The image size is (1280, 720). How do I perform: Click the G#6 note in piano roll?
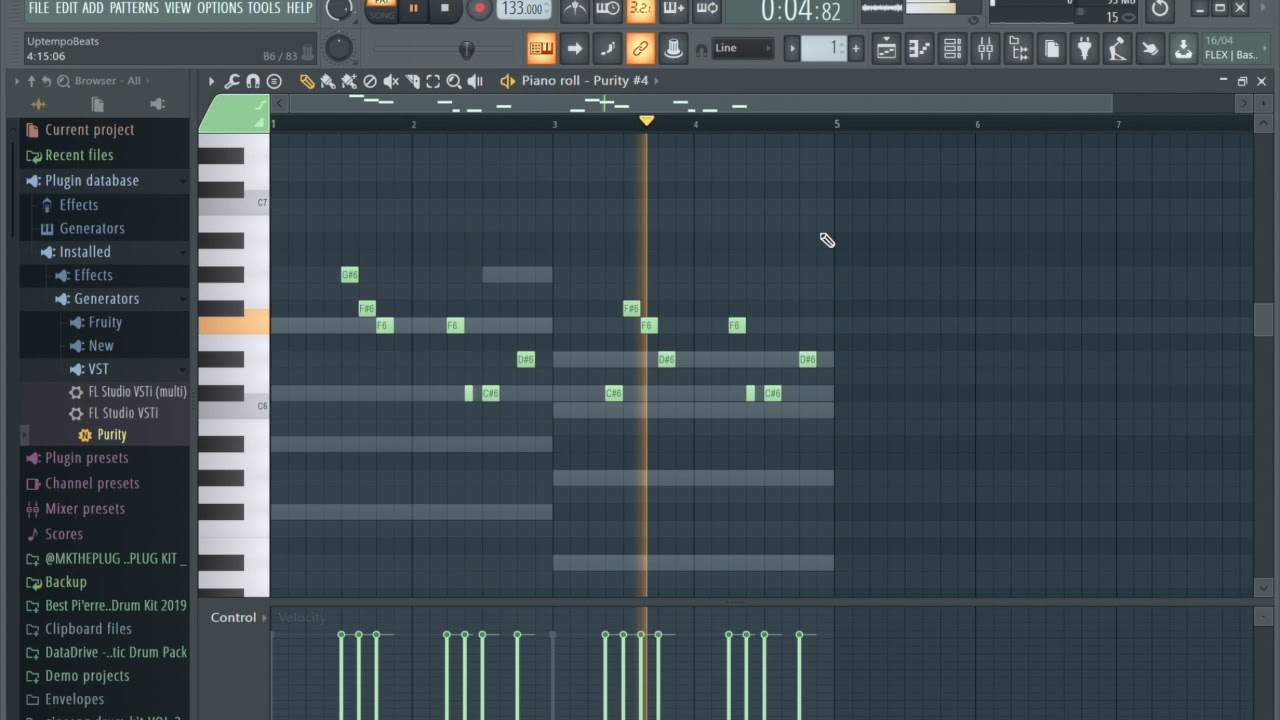[x=349, y=275]
